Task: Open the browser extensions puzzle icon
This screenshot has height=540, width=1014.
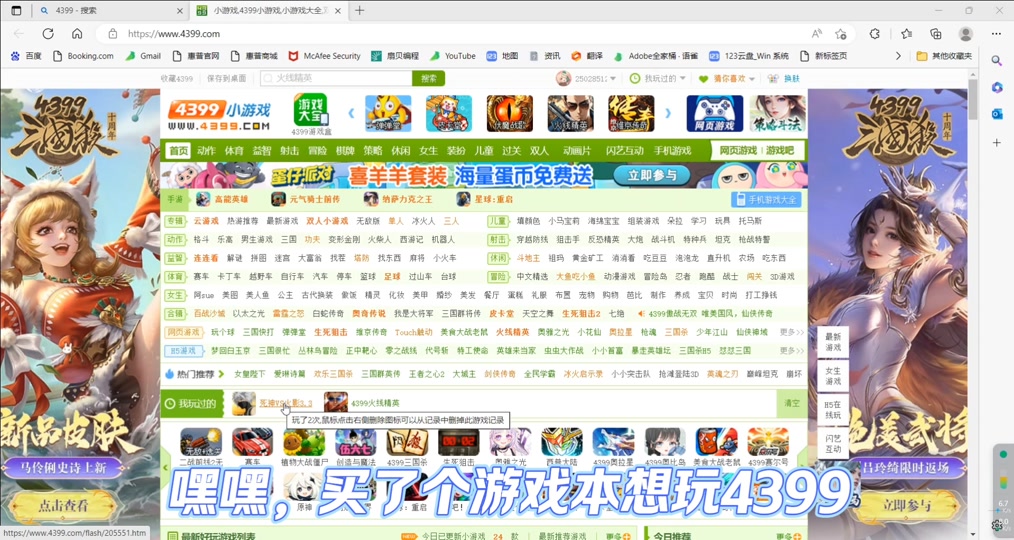Action: click(x=875, y=34)
